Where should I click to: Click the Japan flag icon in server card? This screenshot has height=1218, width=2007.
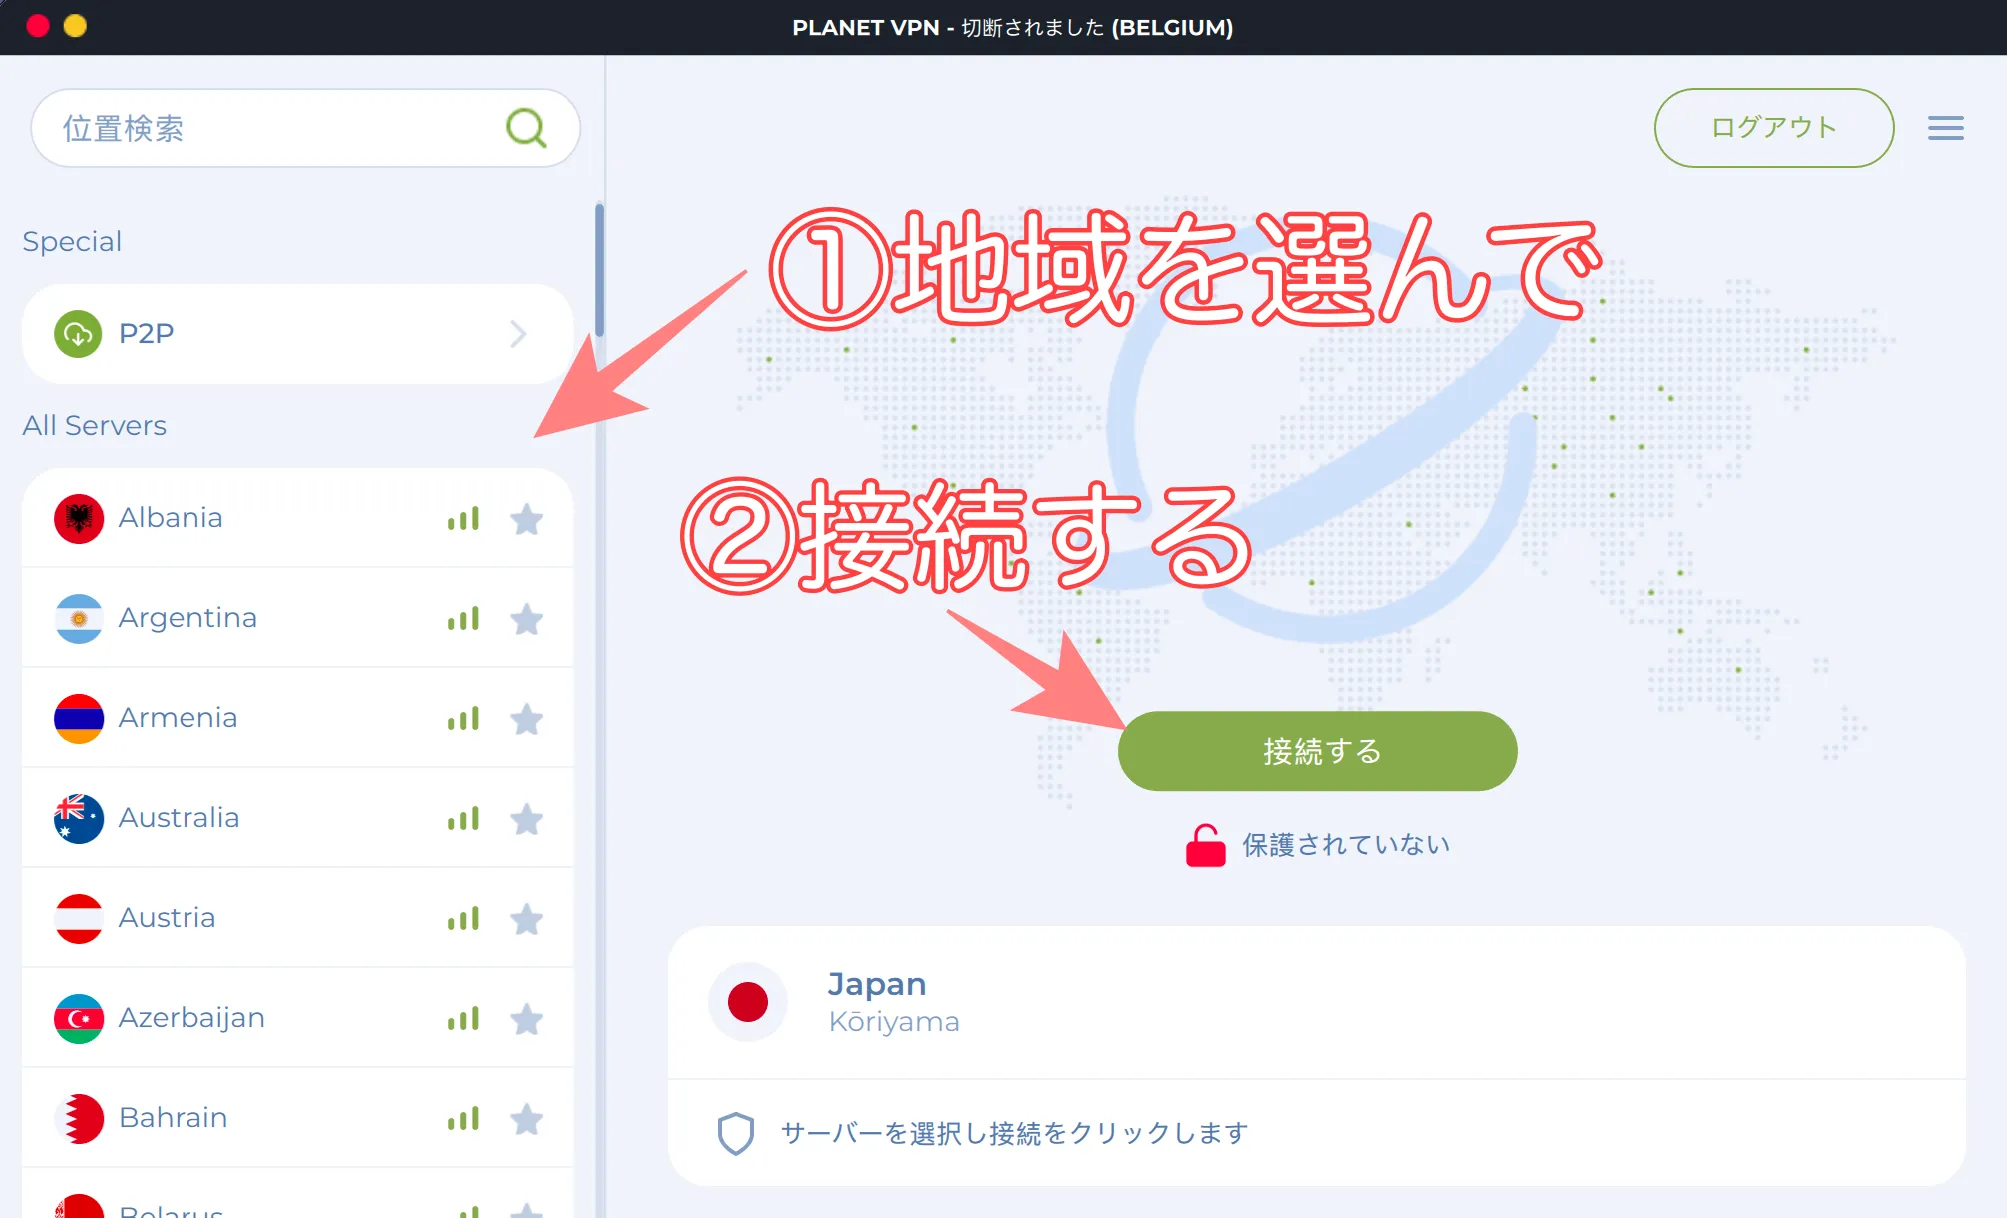click(748, 1002)
